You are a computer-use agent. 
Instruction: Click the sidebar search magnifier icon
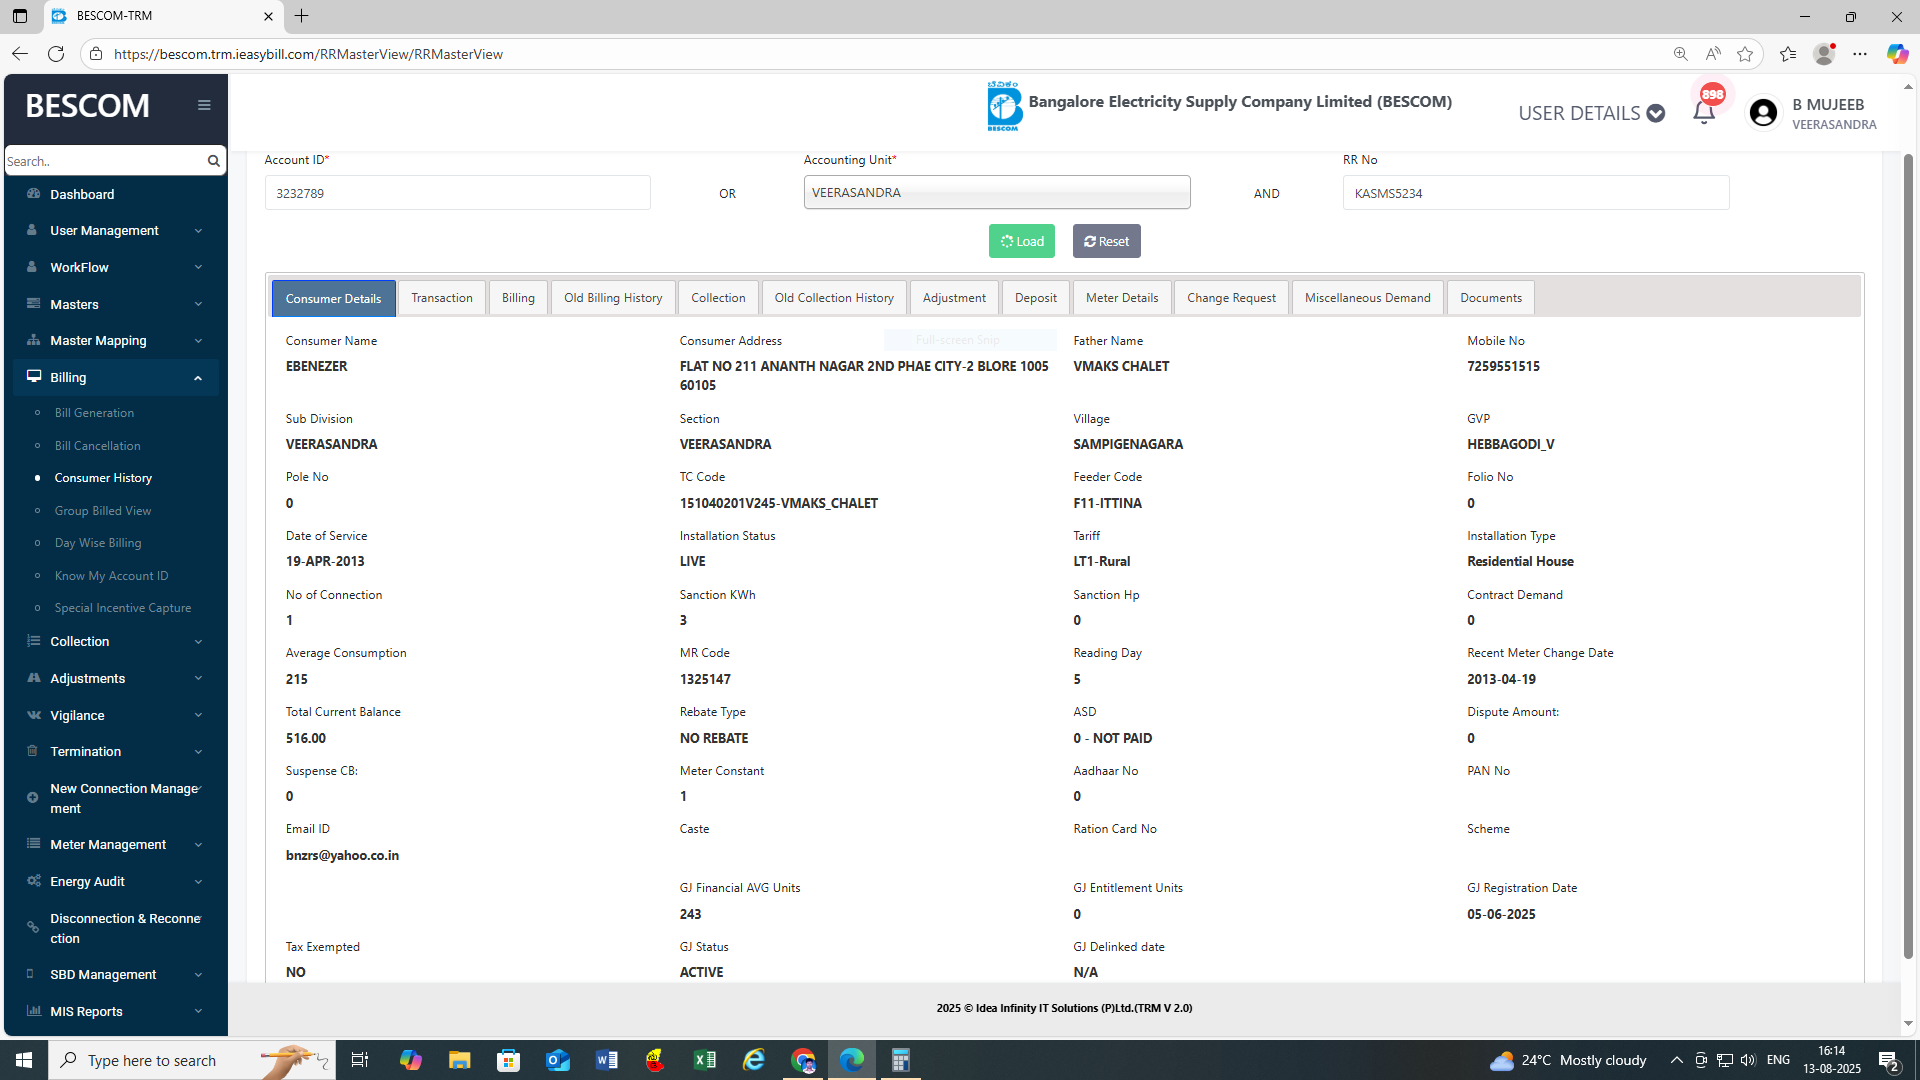click(213, 161)
